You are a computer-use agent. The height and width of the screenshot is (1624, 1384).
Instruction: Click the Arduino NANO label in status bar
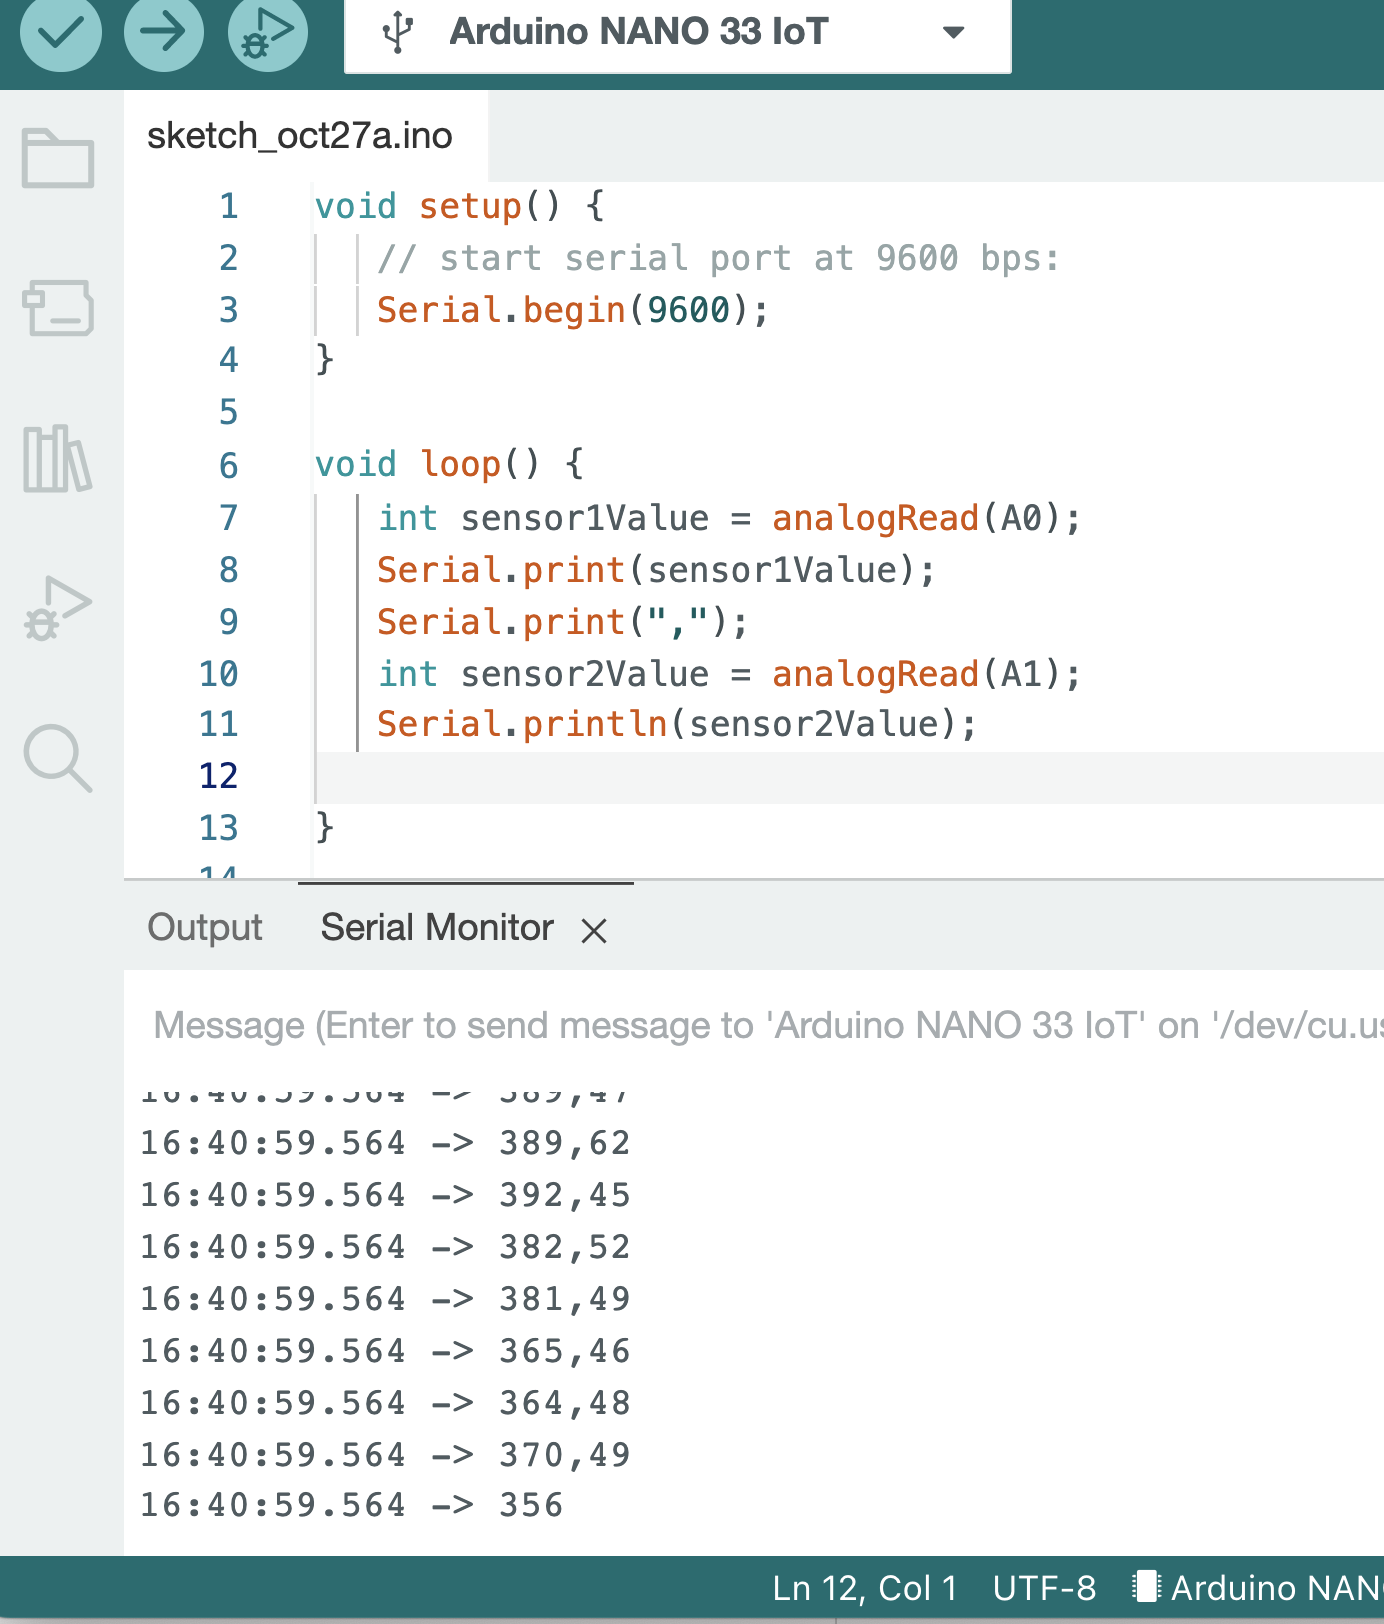pyautogui.click(x=1277, y=1588)
